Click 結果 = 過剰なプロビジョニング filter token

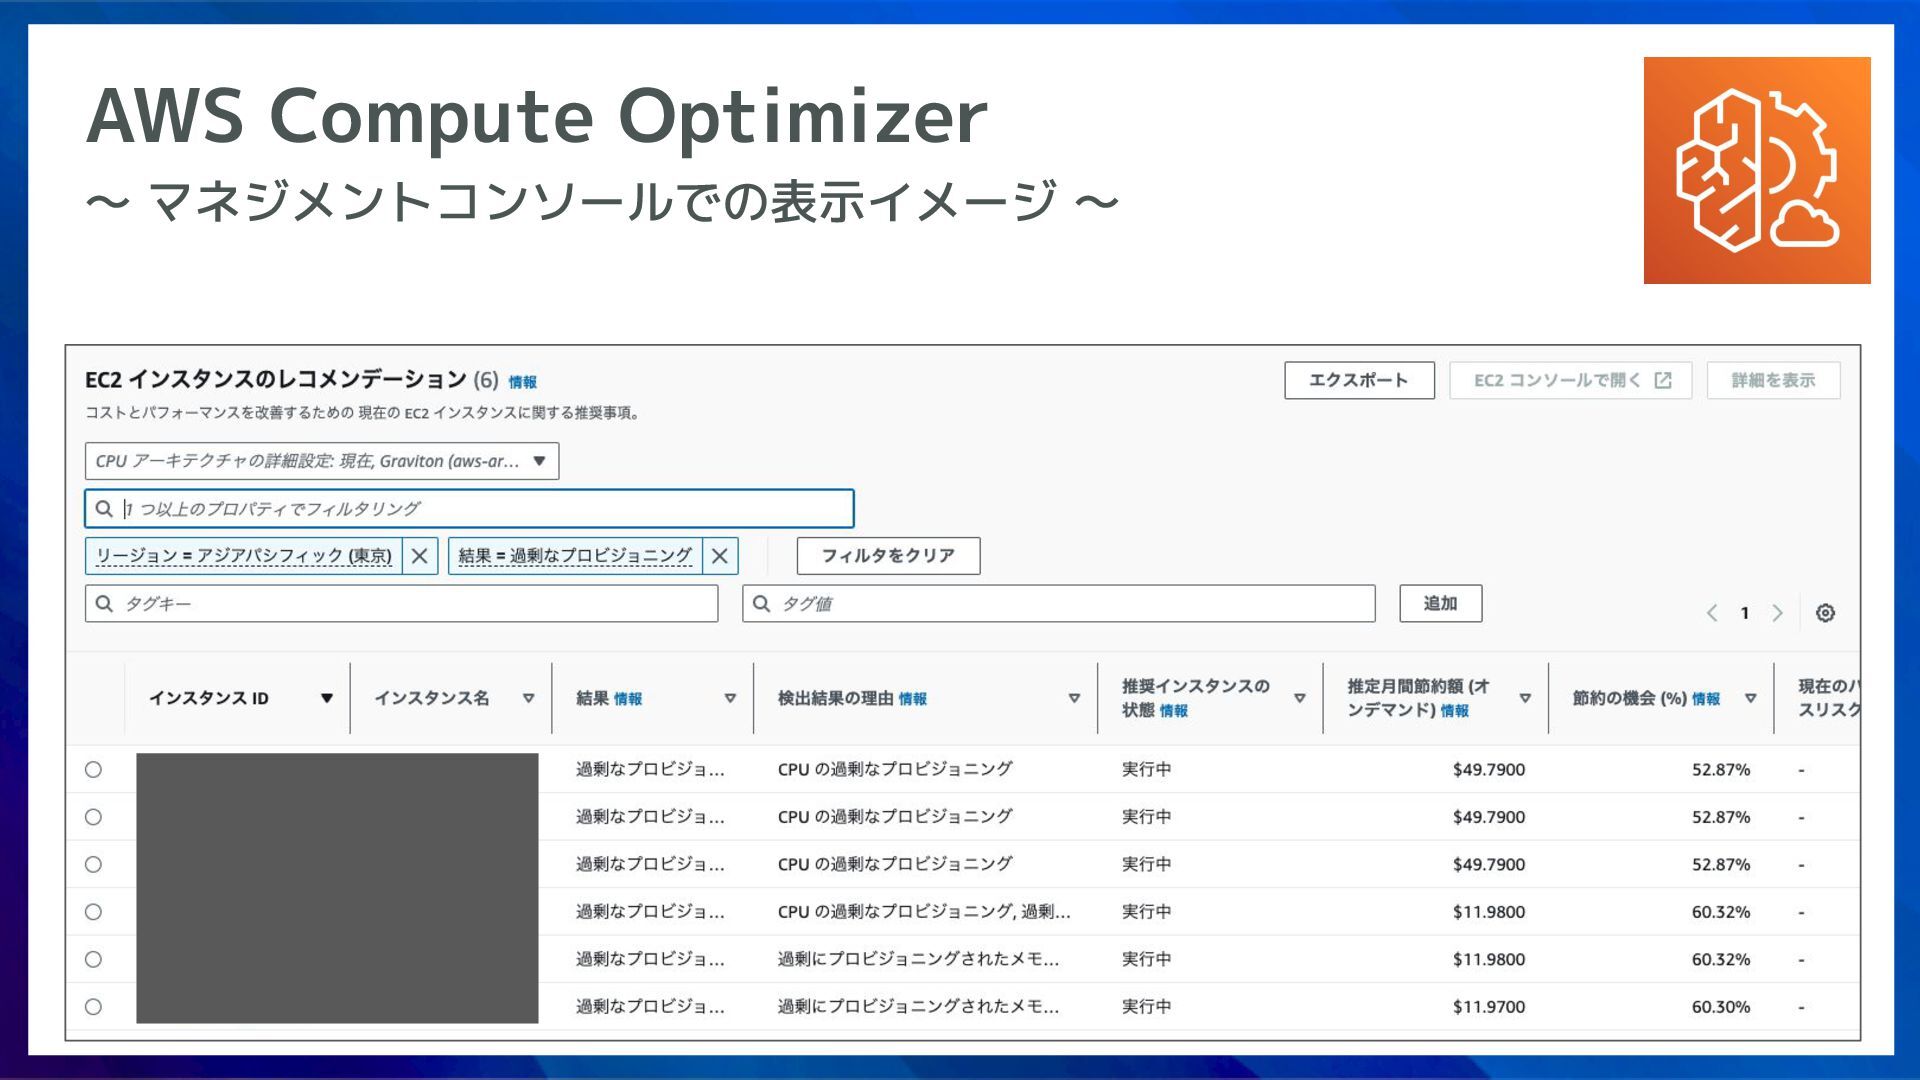pos(576,556)
